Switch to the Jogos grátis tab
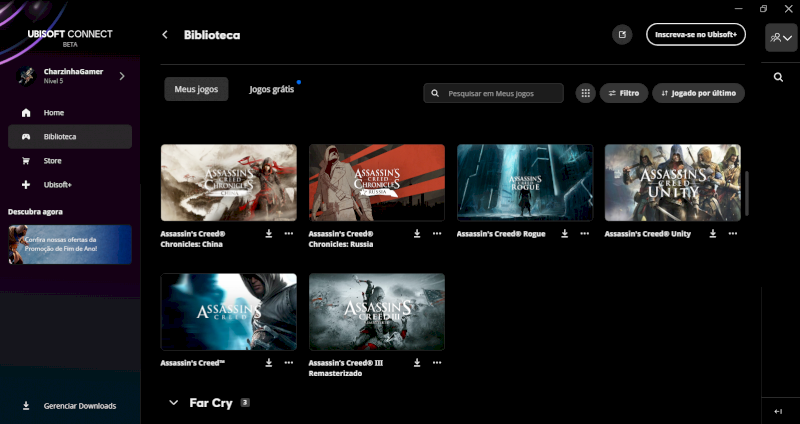Image resolution: width=800 pixels, height=424 pixels. [x=272, y=89]
